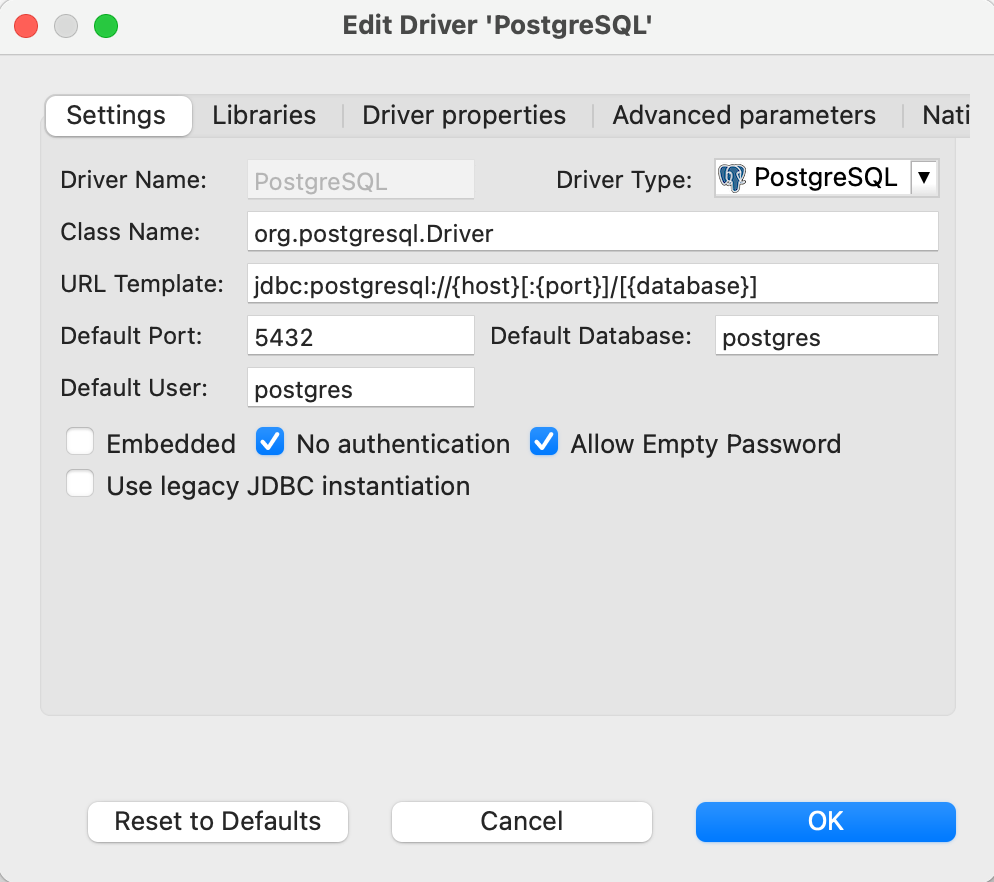Open the partially visible Native tab
The height and width of the screenshot is (882, 994).
coord(945,115)
